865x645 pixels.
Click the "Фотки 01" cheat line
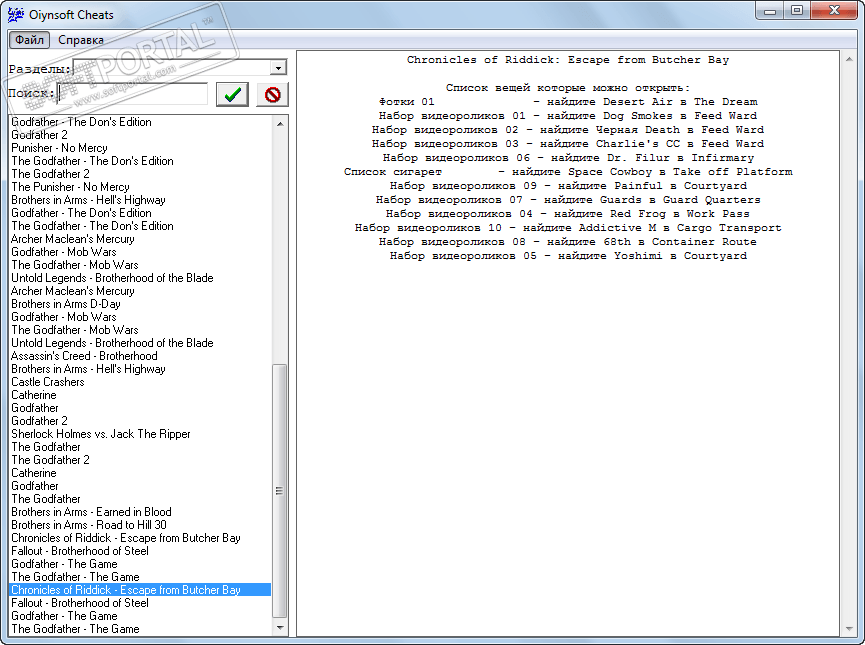[x=568, y=102]
